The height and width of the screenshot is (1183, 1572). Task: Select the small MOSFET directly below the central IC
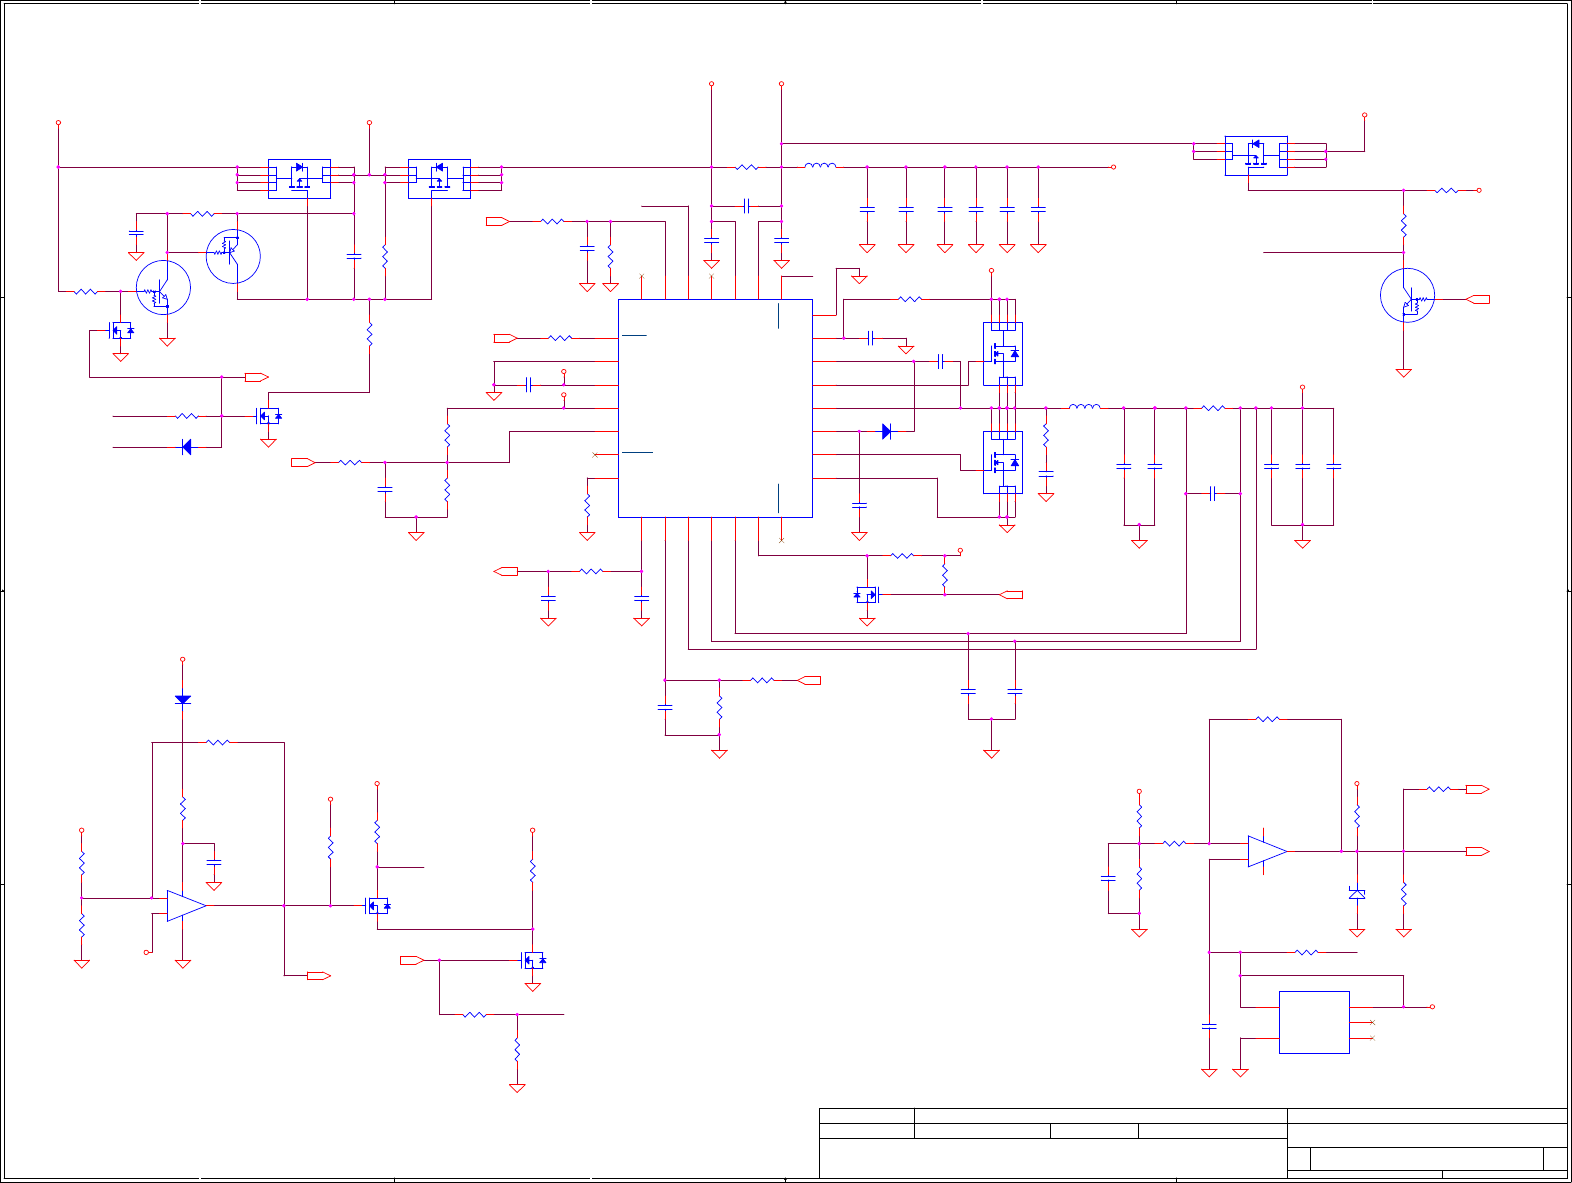[x=867, y=595]
